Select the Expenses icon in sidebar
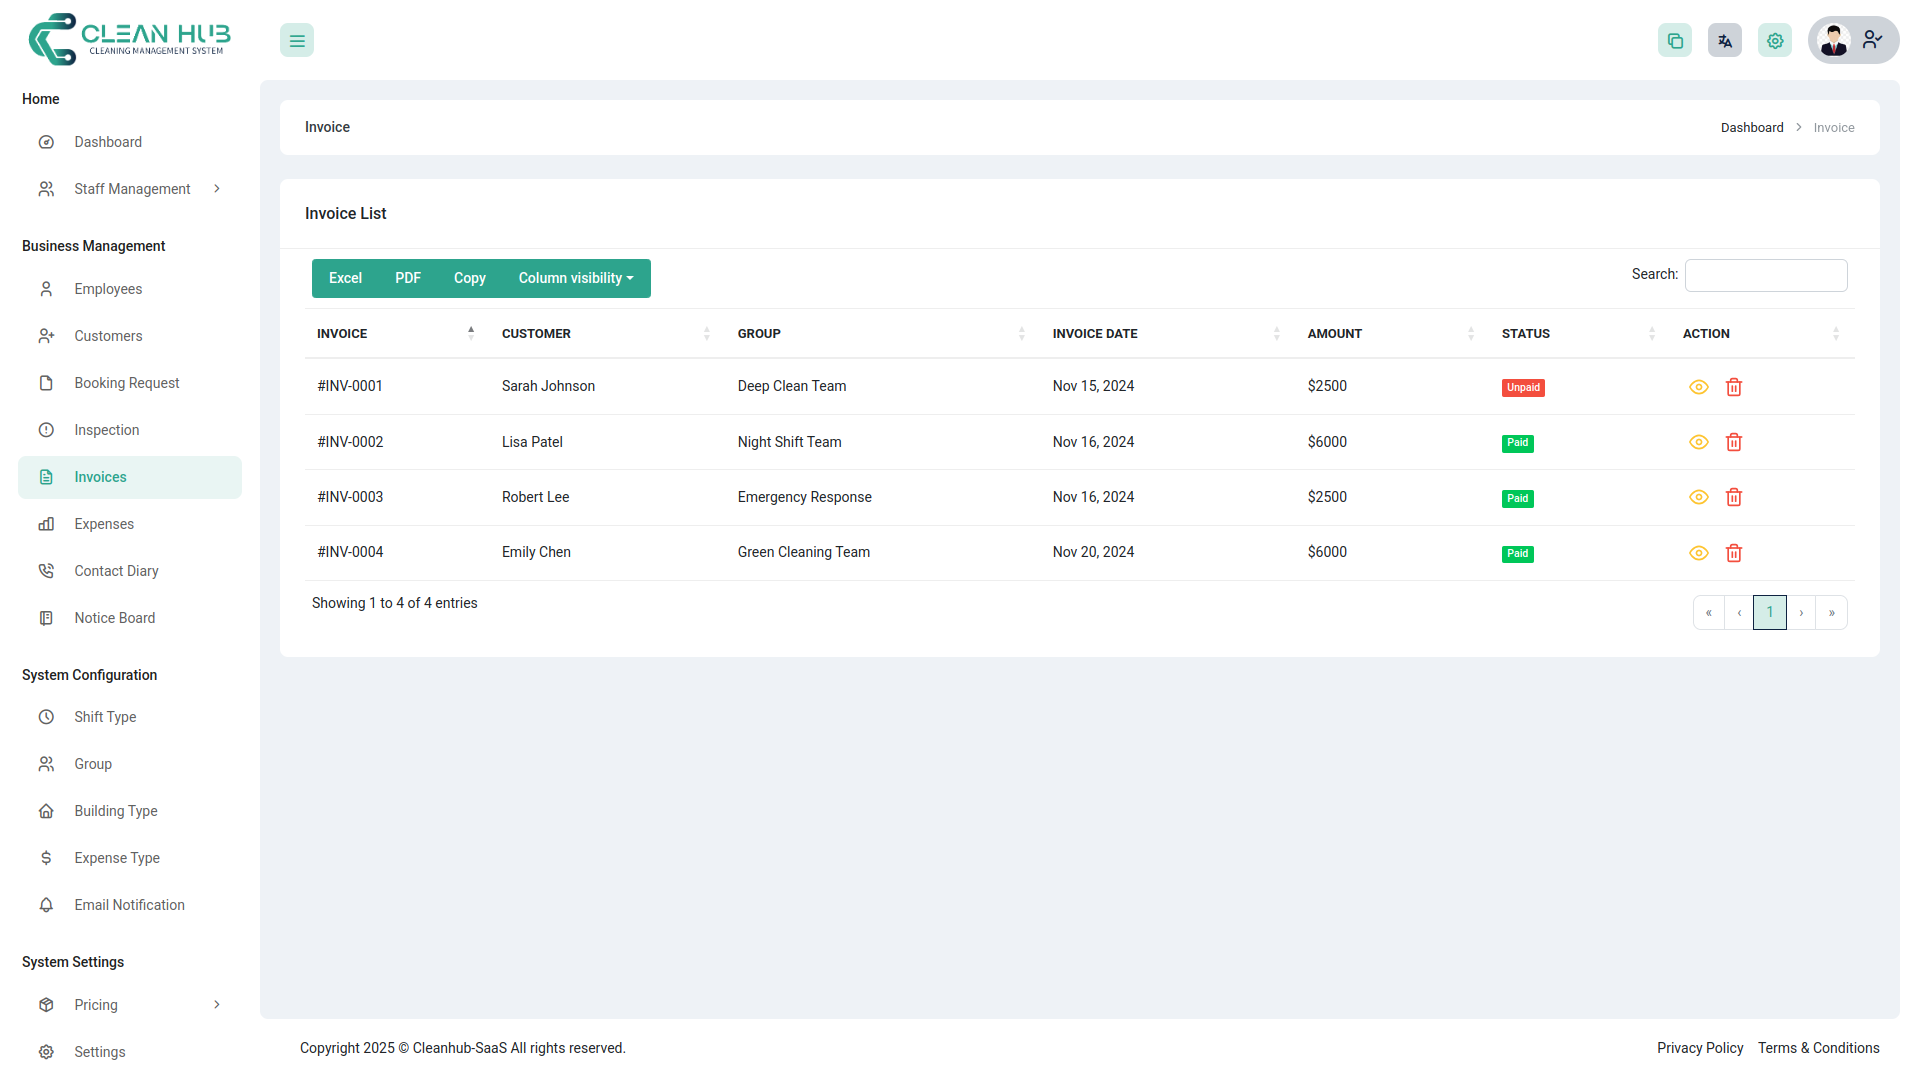This screenshot has height=1080, width=1920. (46, 524)
